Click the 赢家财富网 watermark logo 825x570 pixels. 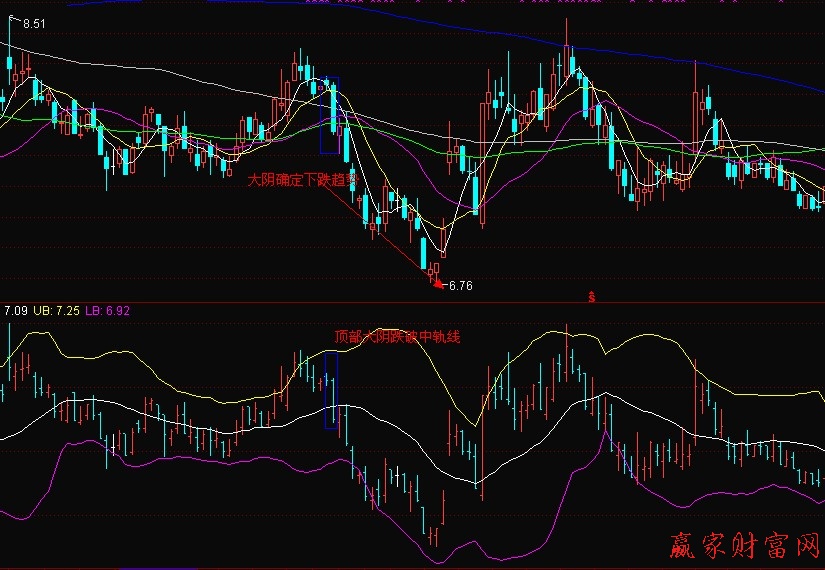pos(744,545)
